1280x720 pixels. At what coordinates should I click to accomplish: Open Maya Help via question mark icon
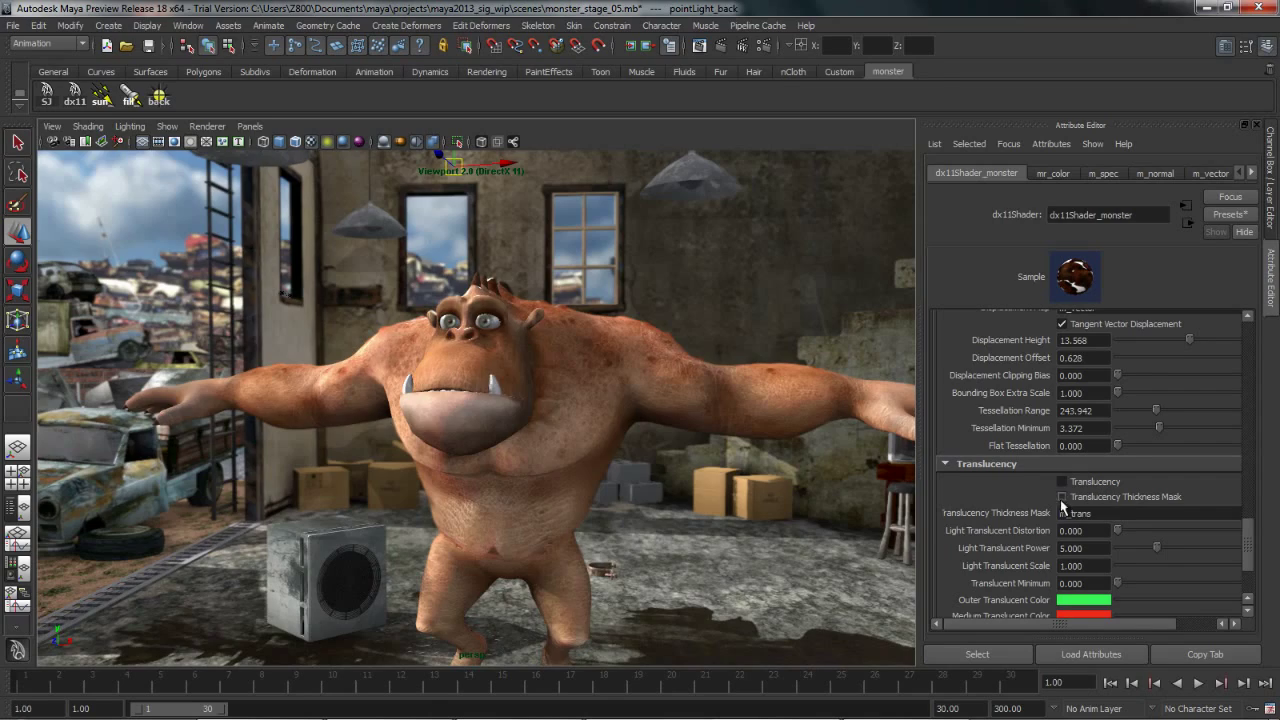(420, 44)
